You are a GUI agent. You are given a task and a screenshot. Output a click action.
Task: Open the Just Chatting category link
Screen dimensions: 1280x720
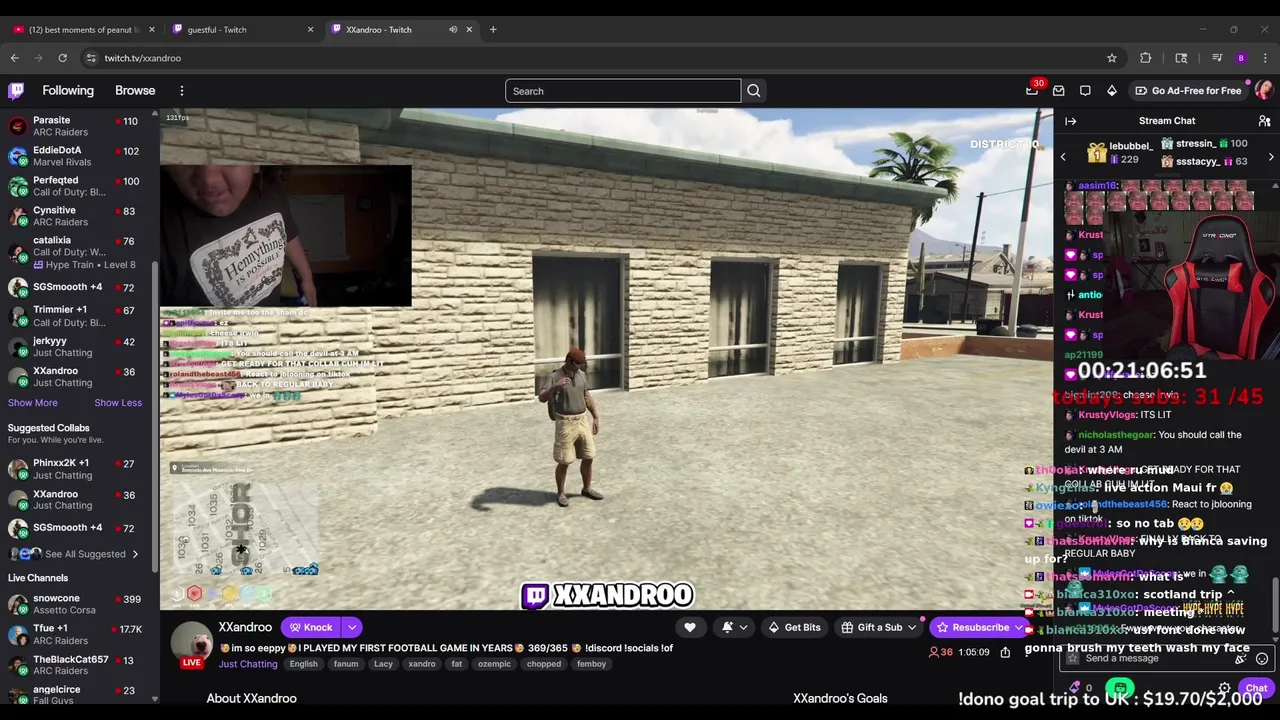click(x=248, y=664)
